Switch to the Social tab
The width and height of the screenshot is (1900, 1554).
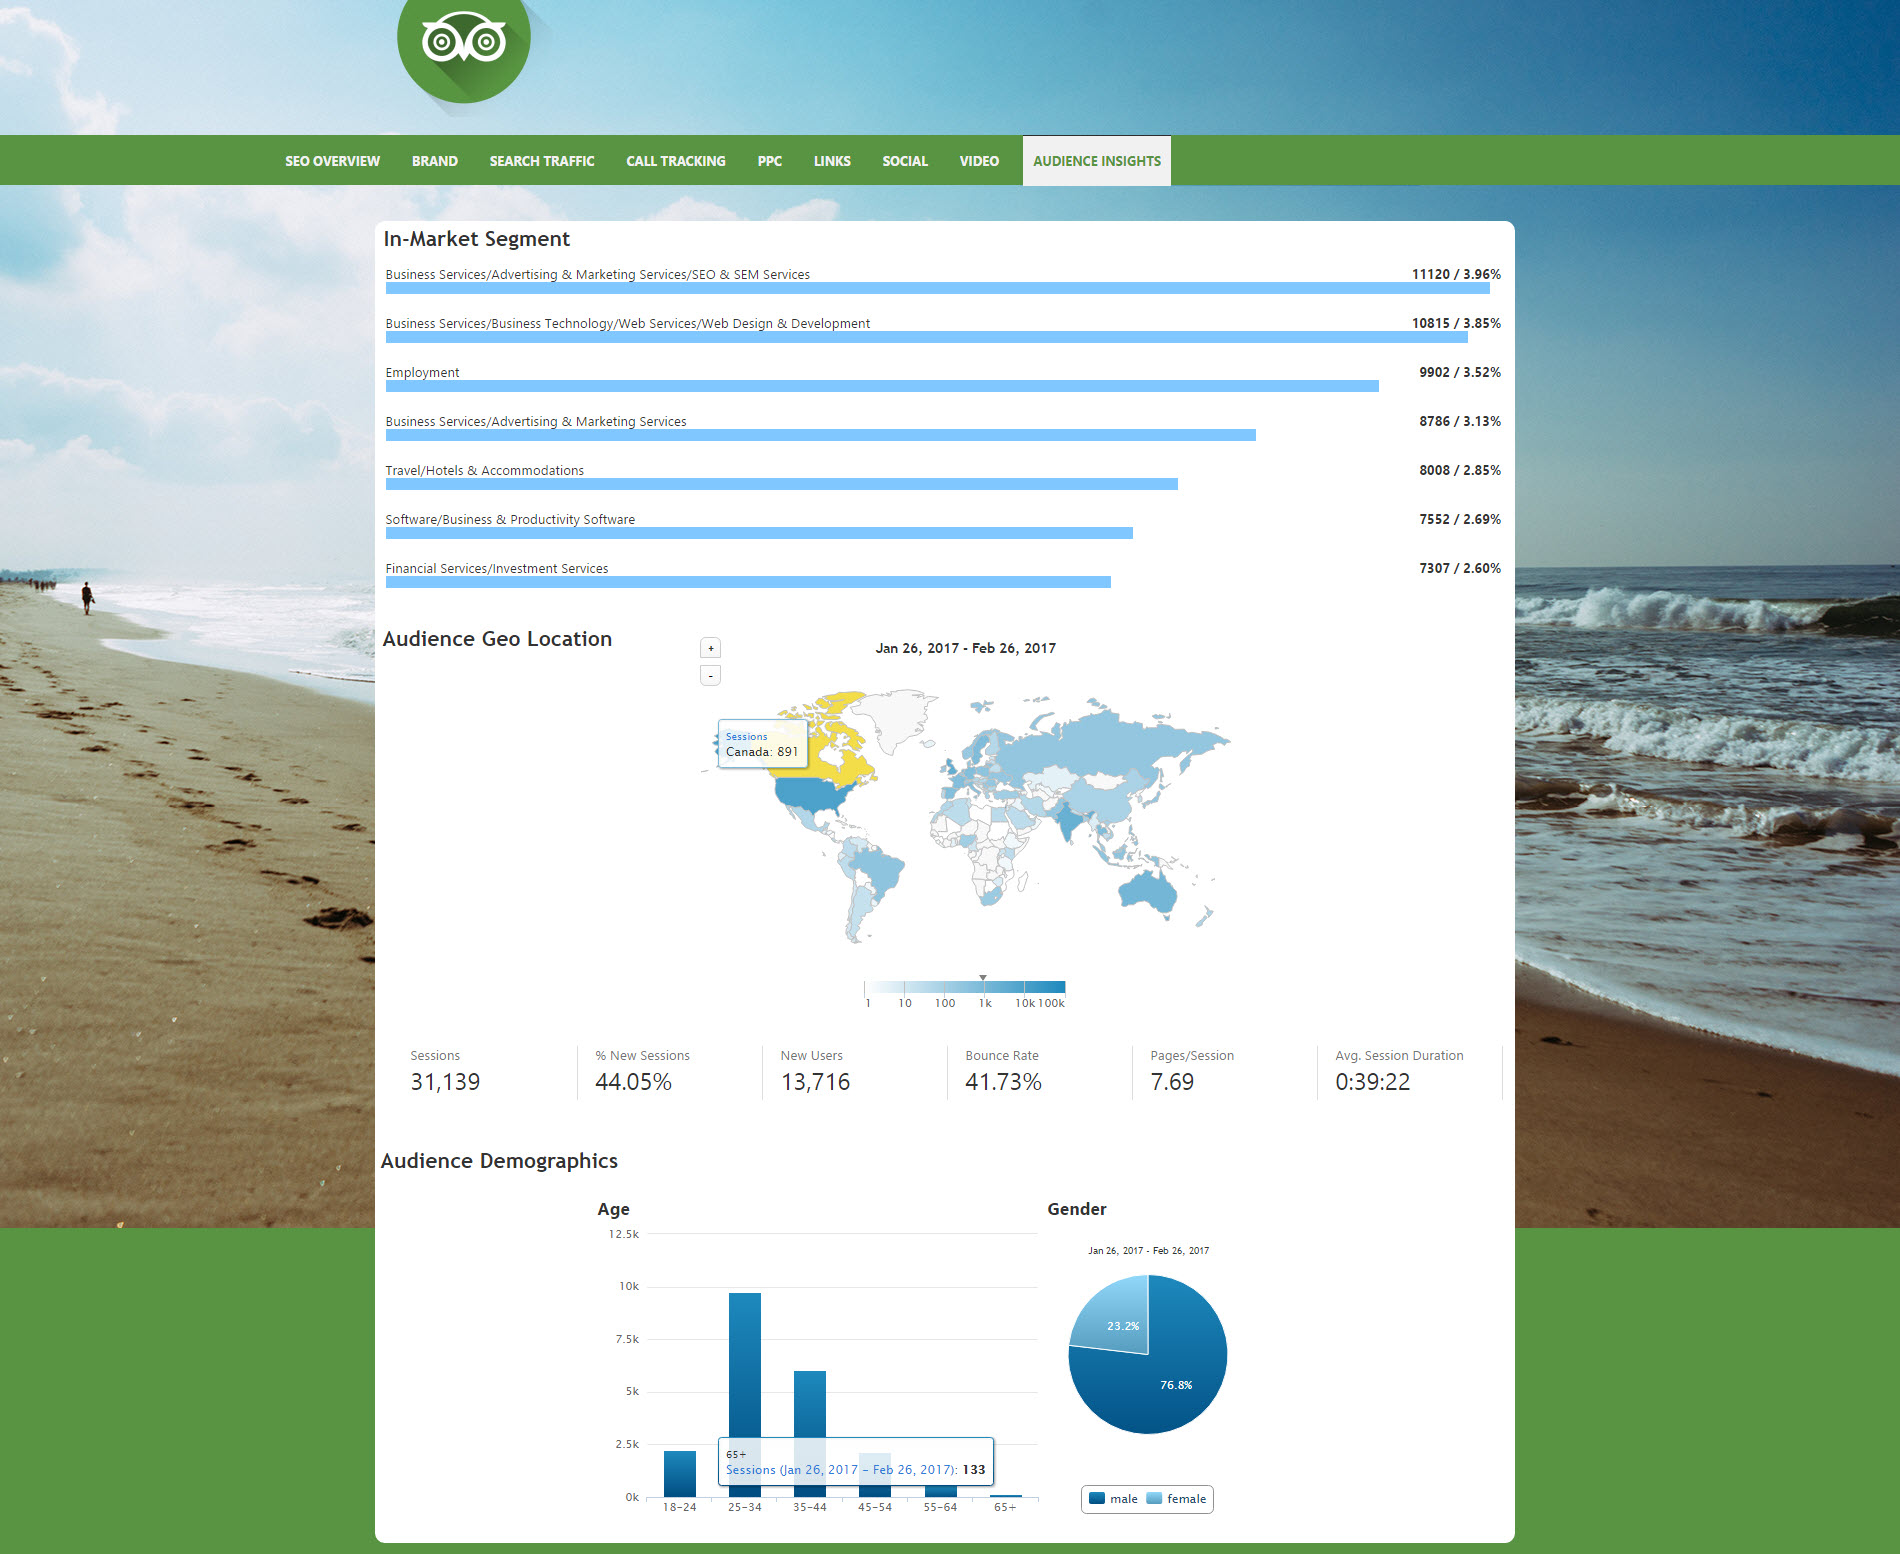click(904, 161)
